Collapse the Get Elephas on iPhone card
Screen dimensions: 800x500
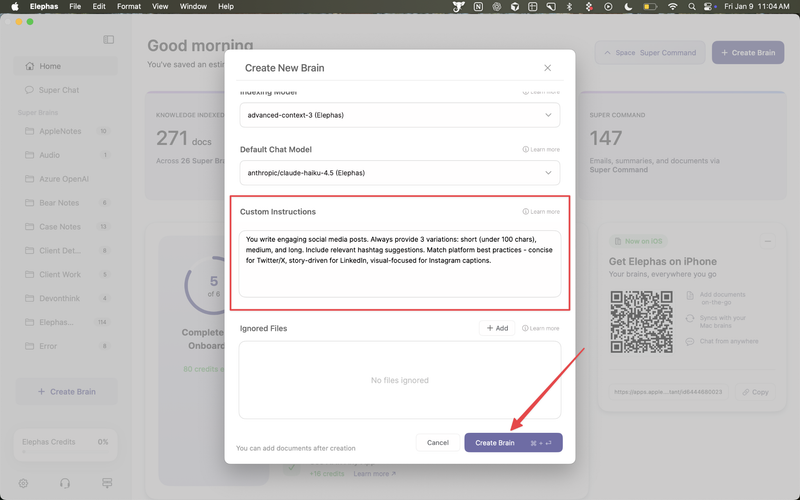pos(767,241)
